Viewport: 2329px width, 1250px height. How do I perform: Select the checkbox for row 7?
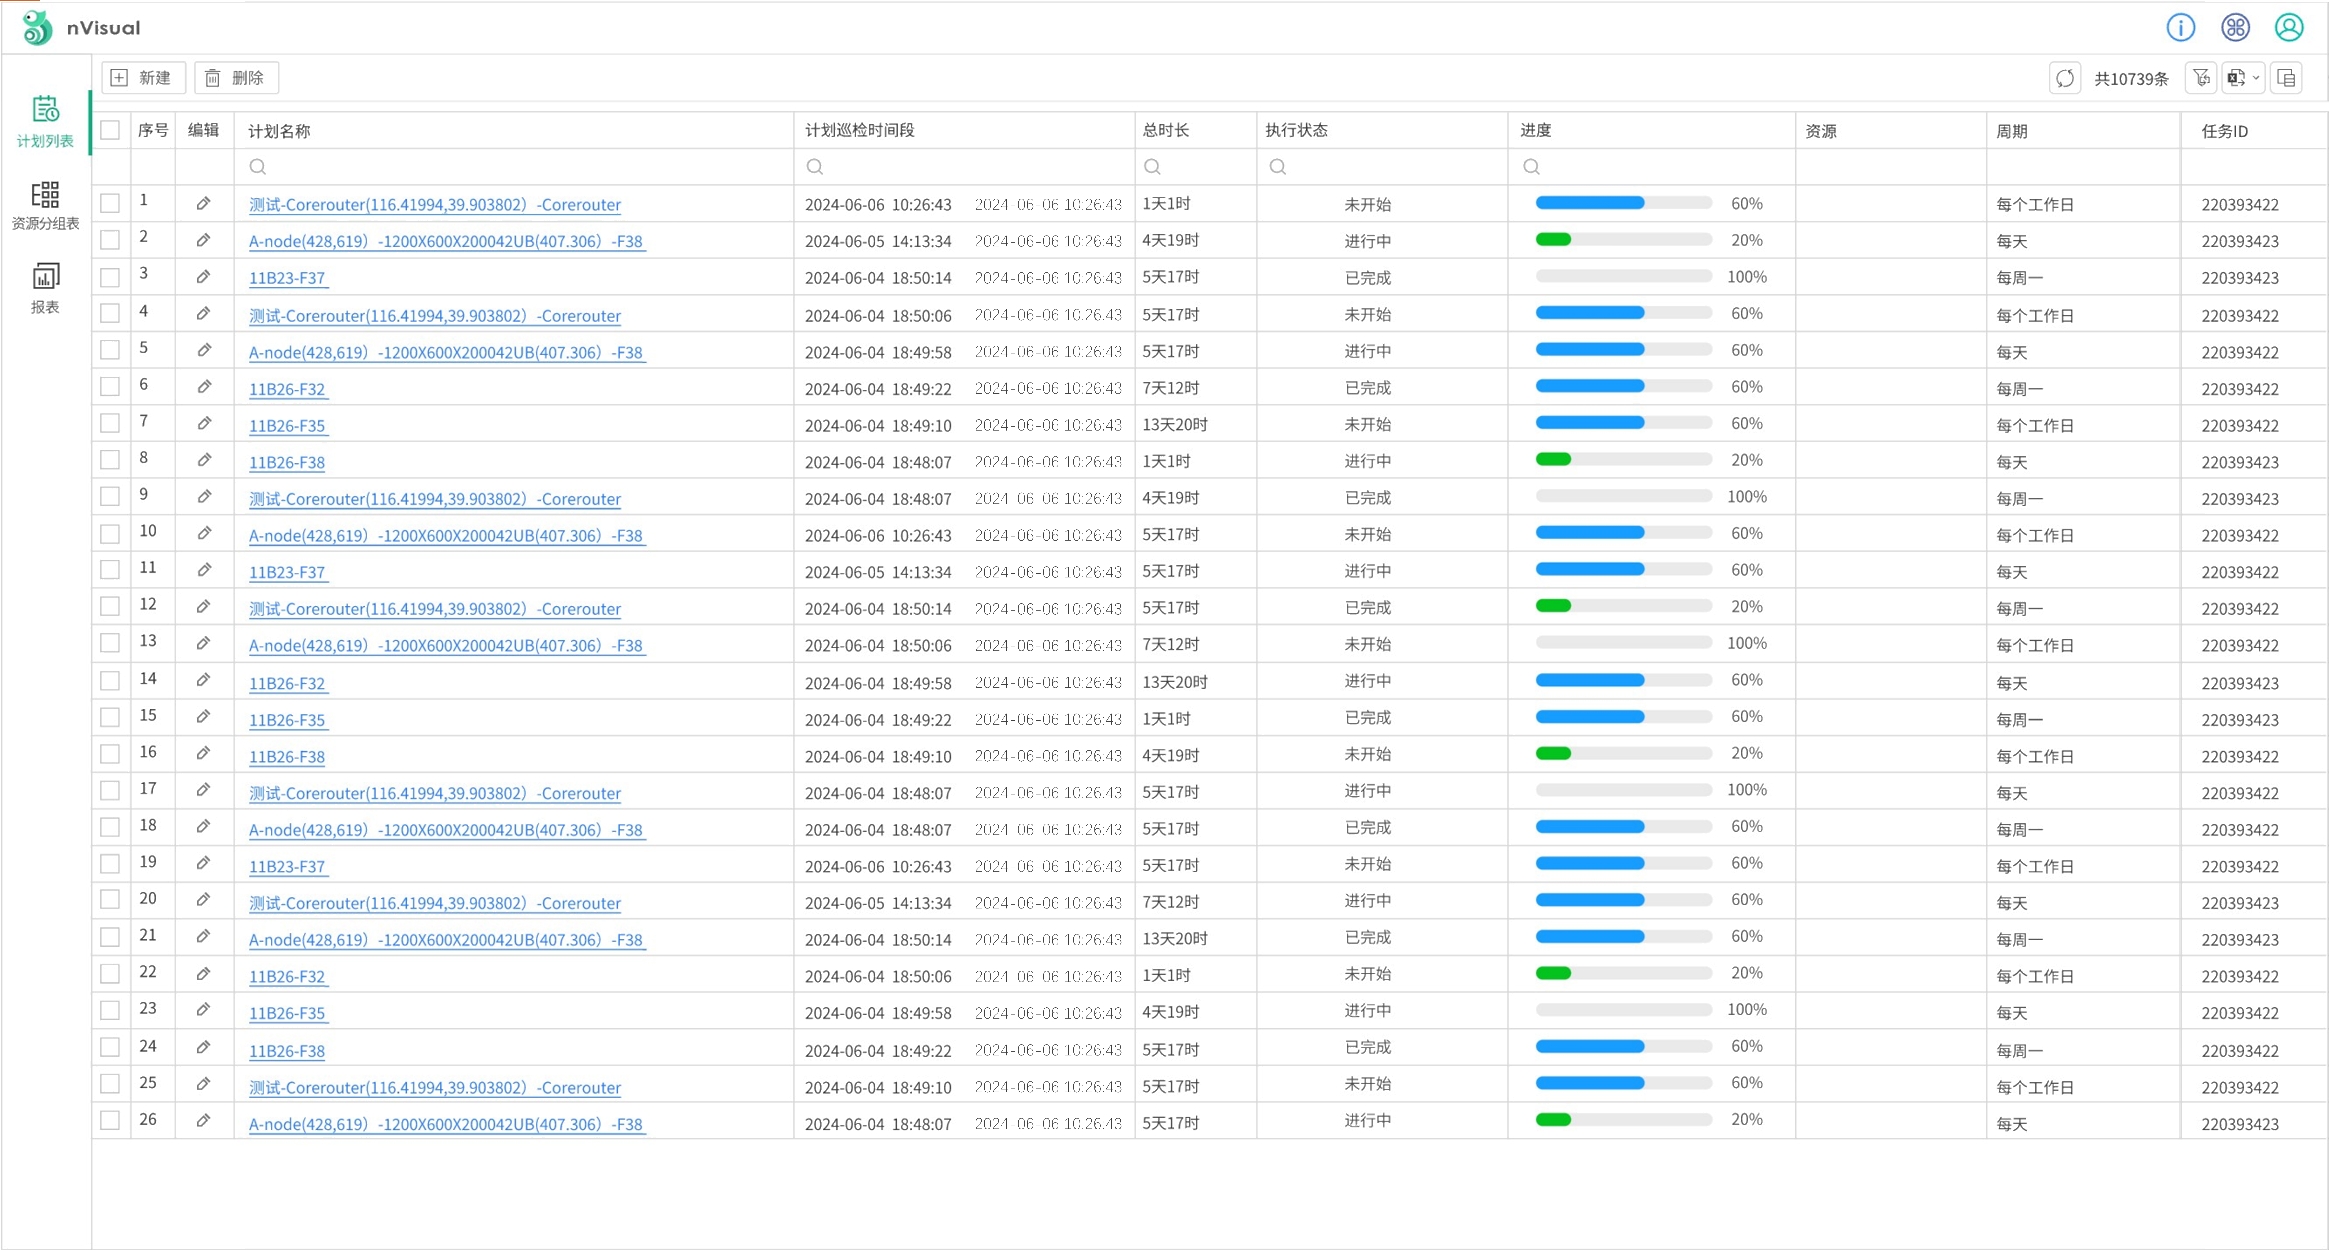pyautogui.click(x=111, y=424)
